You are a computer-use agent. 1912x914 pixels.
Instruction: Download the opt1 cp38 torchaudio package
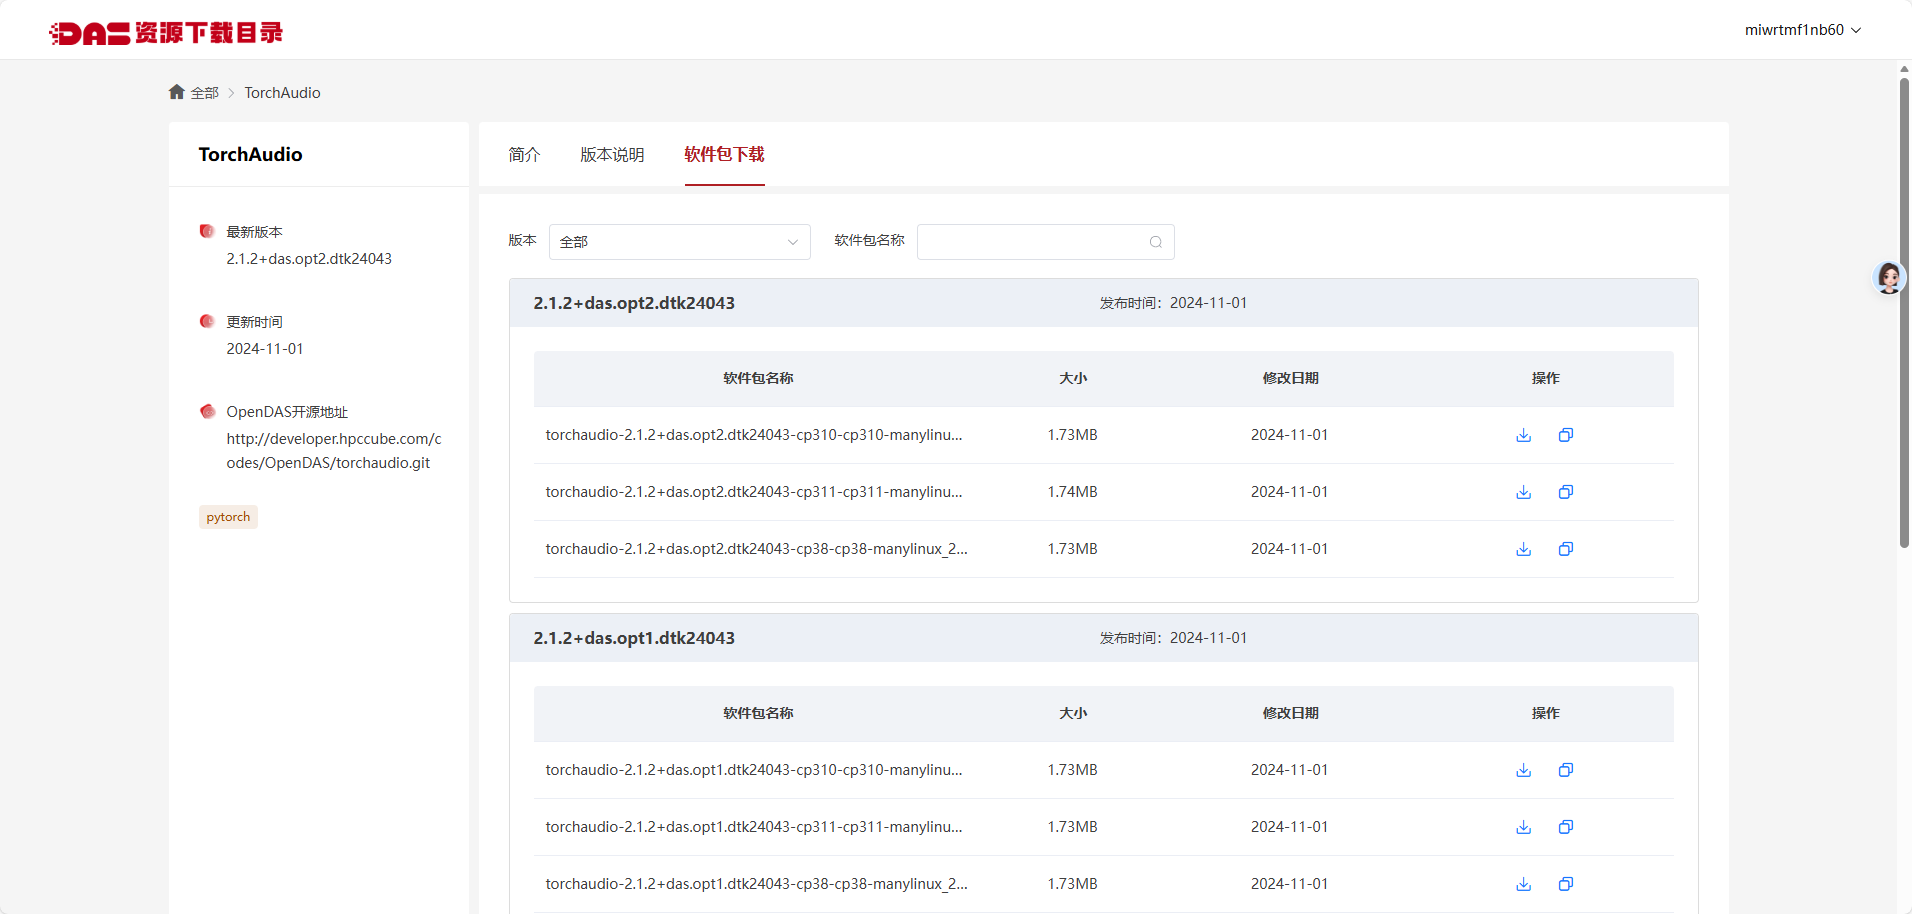(x=1523, y=884)
